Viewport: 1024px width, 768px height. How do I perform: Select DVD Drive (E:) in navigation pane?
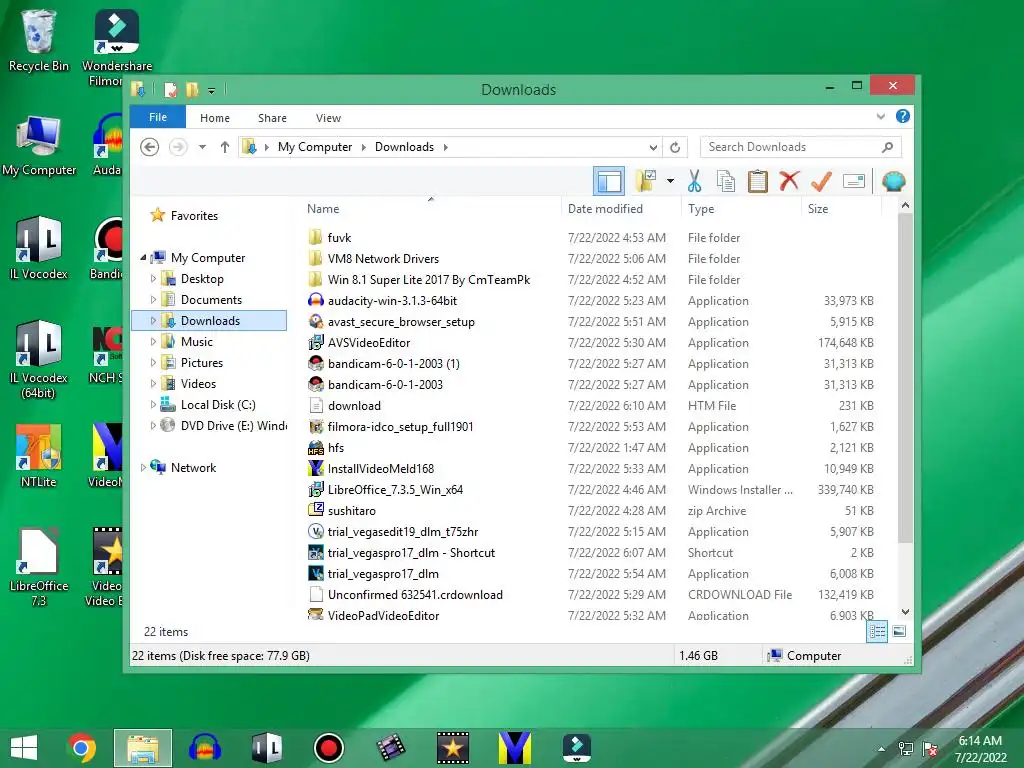(x=234, y=426)
